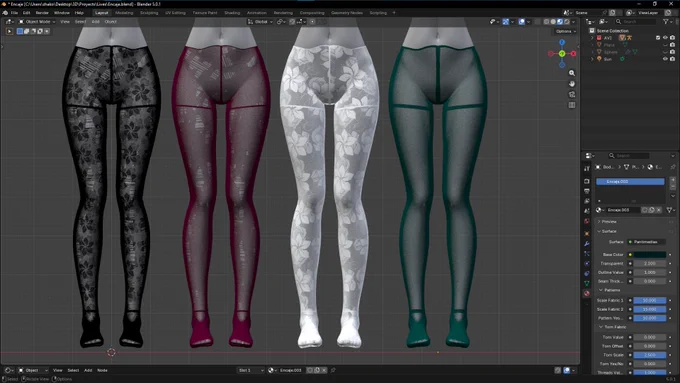
Task: Click the viewport zoom magnifier icon
Action: pyautogui.click(x=572, y=73)
